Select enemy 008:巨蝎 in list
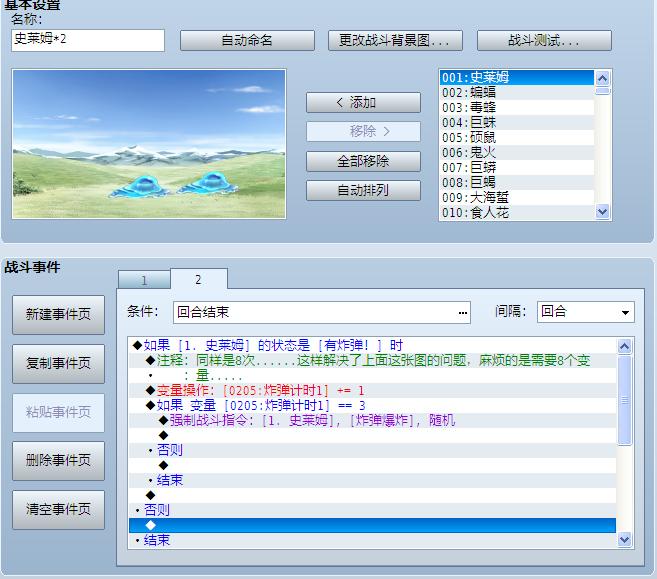Screen dimensions: 657x579 (517, 183)
